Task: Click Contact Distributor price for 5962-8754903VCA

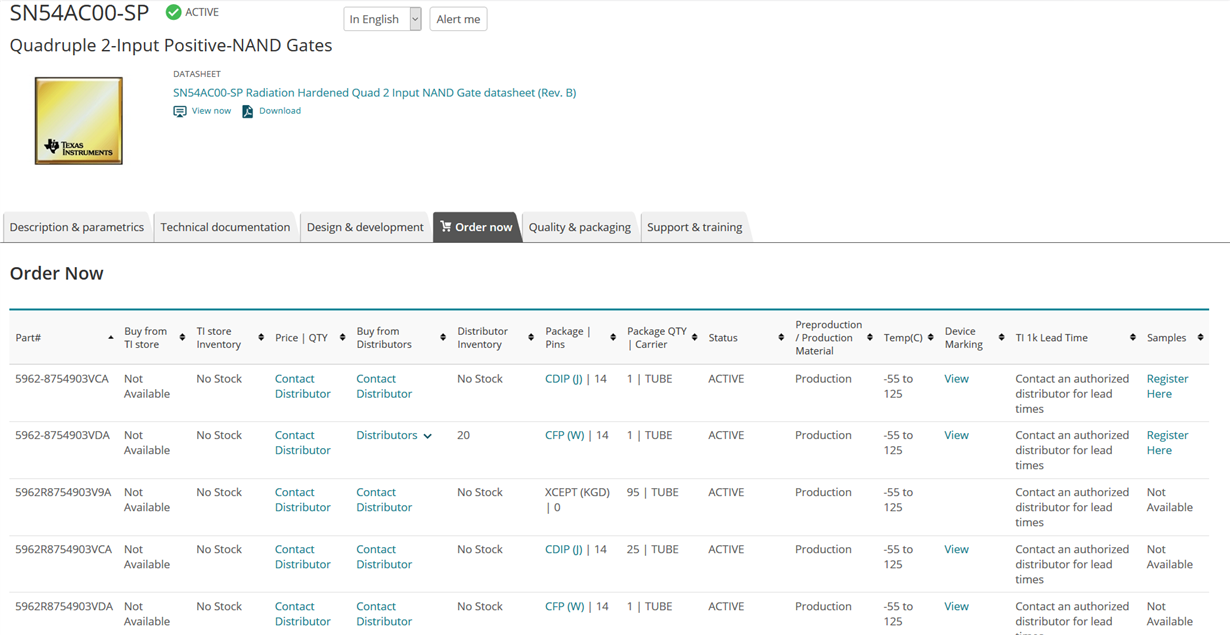Action: (x=302, y=386)
